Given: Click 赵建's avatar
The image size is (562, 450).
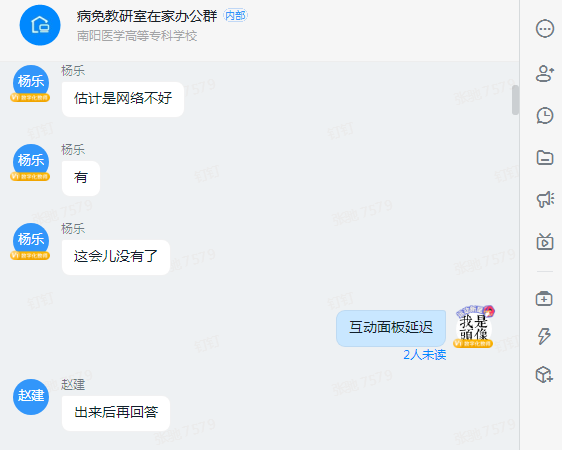Looking at the screenshot, I should (31, 397).
